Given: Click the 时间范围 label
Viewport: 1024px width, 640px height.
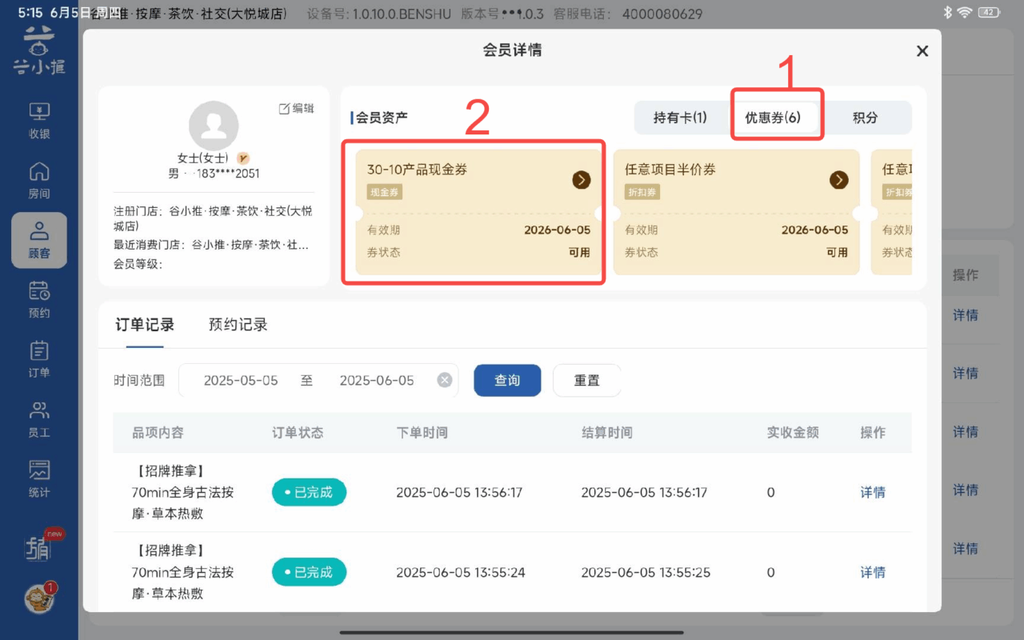Looking at the screenshot, I should point(139,380).
